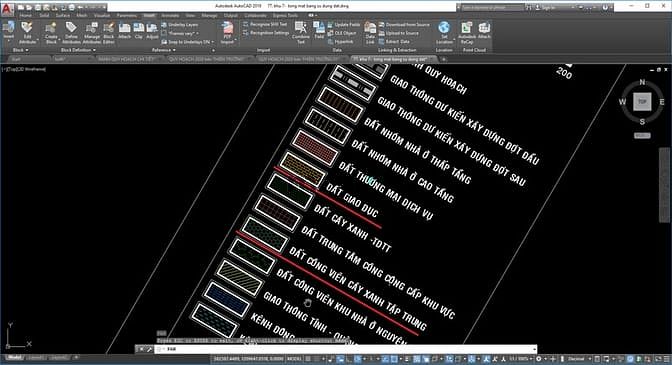672x365 pixels.
Task: Open Recognition Settings
Action: click(266, 33)
